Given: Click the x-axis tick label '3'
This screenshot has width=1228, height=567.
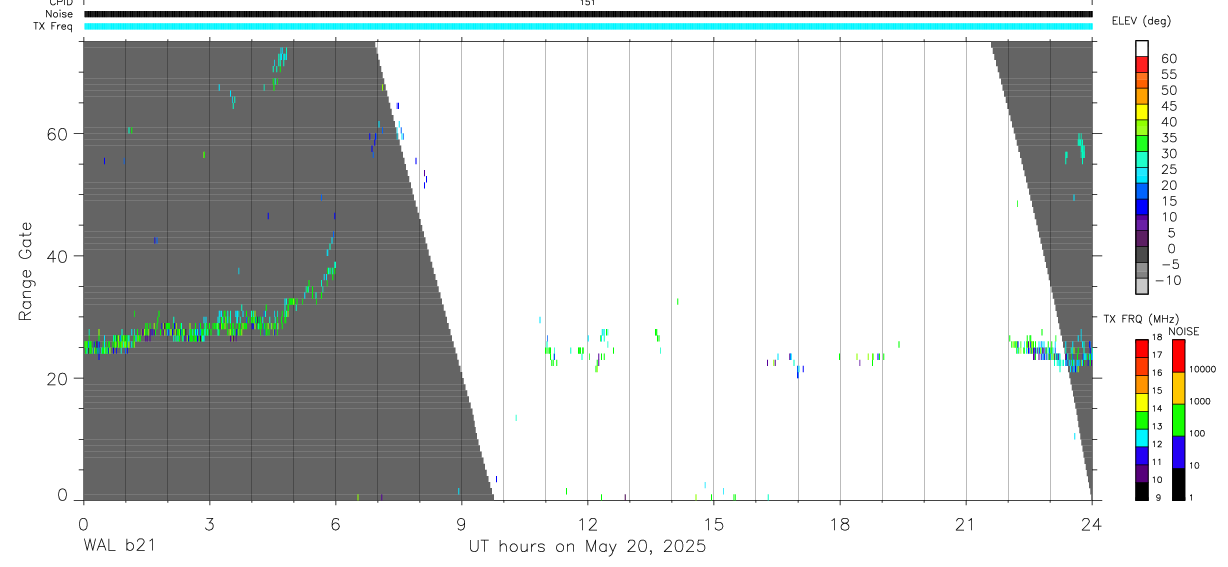Looking at the screenshot, I should (209, 524).
